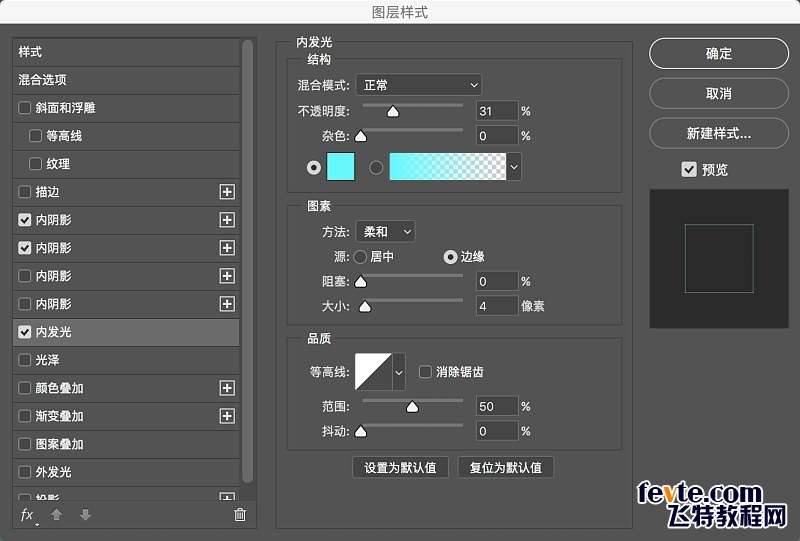Viewport: 800px width, 541px height.
Task: Open the fx effects menu icon
Action: [x=28, y=515]
